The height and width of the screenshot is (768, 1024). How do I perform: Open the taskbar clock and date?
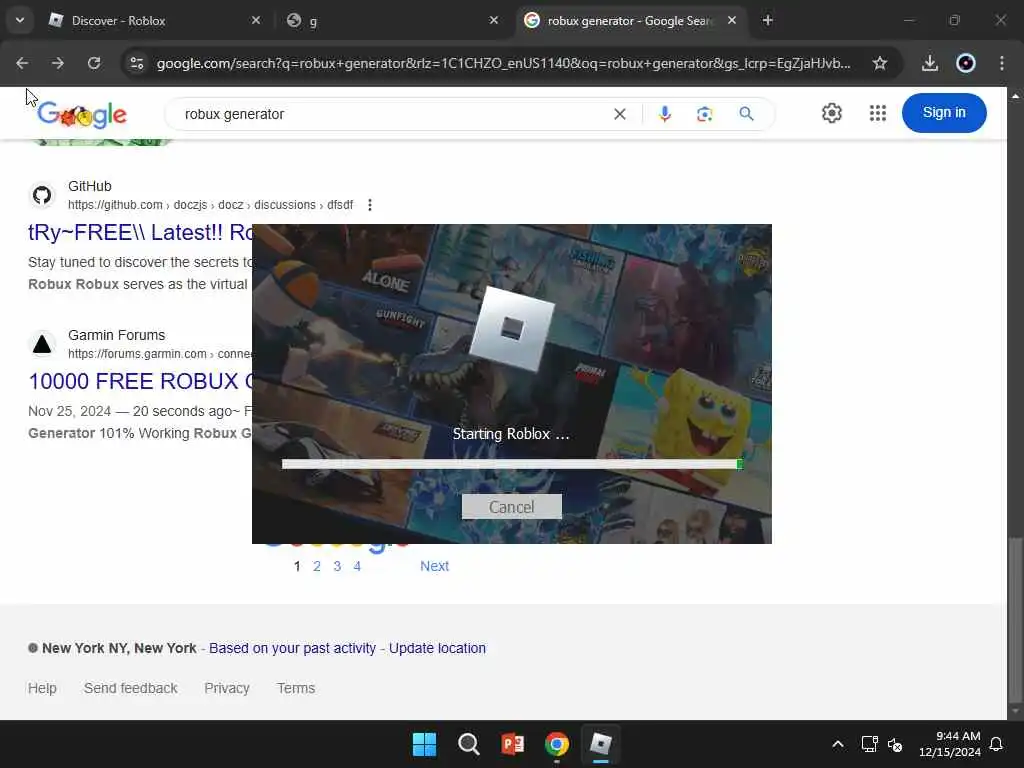[950, 744]
